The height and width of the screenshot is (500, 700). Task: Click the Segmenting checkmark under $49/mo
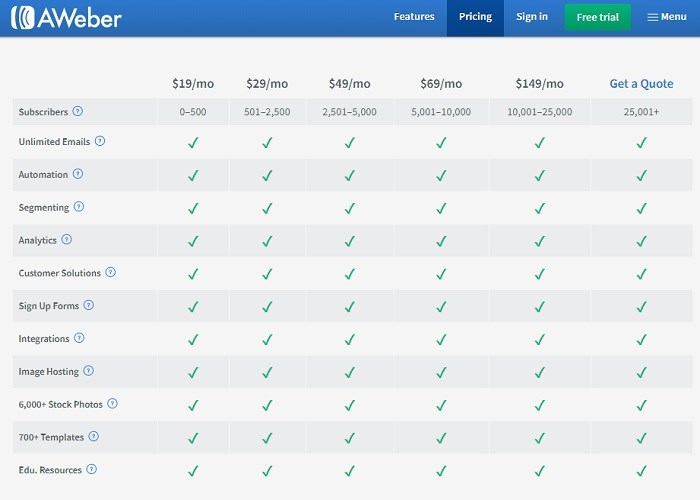coord(350,208)
